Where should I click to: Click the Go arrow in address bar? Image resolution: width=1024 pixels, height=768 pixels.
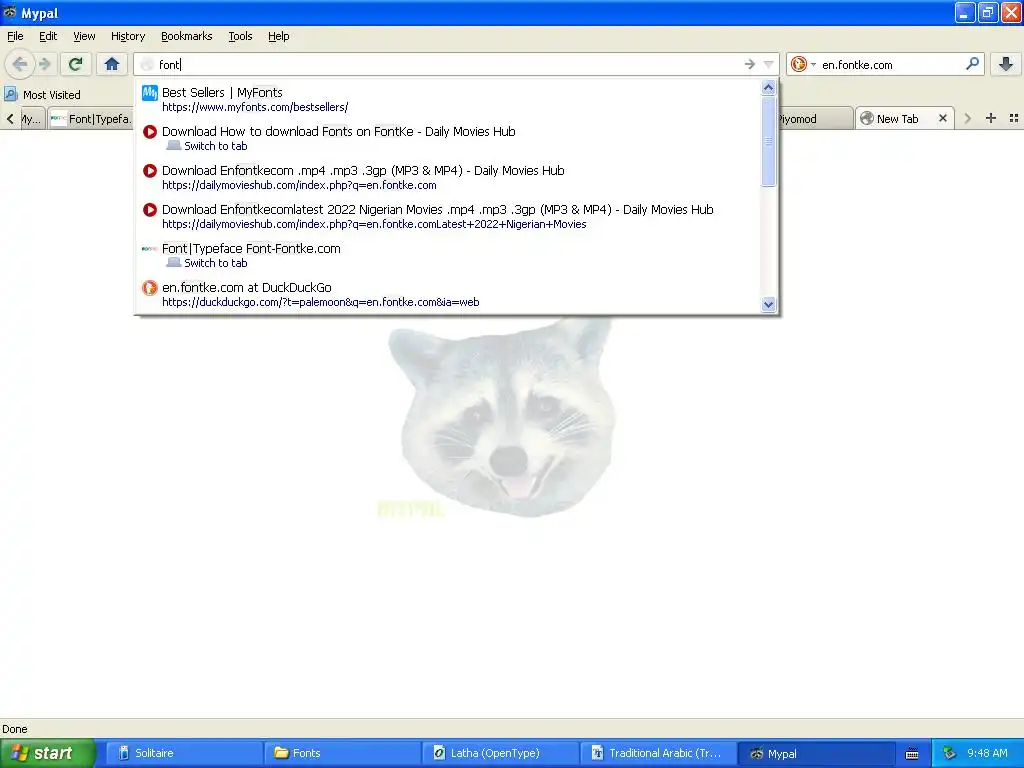point(750,64)
